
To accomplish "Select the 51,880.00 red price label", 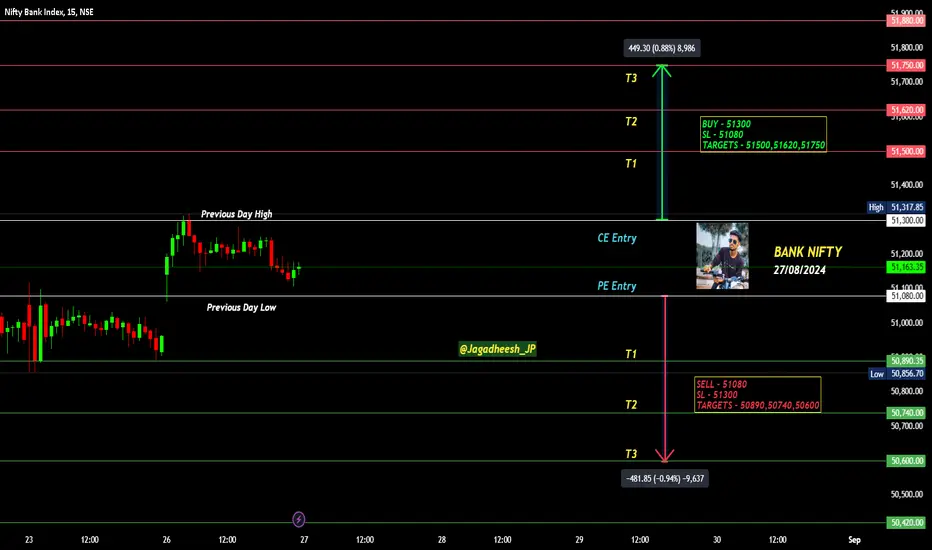I will 906,21.
